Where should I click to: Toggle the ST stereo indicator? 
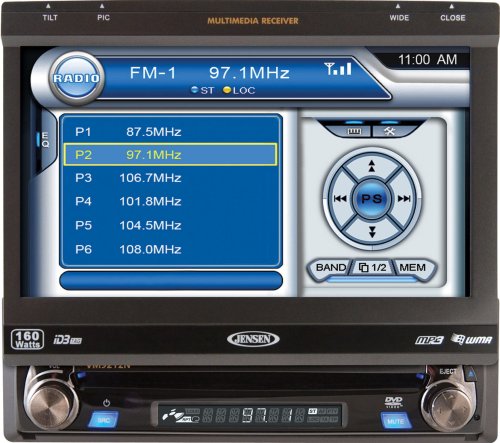[x=203, y=90]
